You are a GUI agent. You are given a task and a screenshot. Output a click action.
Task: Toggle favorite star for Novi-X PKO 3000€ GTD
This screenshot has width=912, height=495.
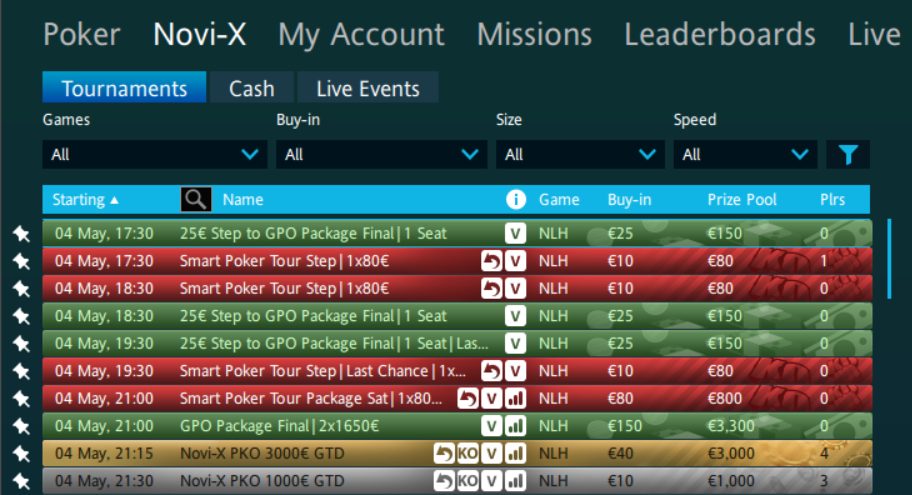[21, 454]
